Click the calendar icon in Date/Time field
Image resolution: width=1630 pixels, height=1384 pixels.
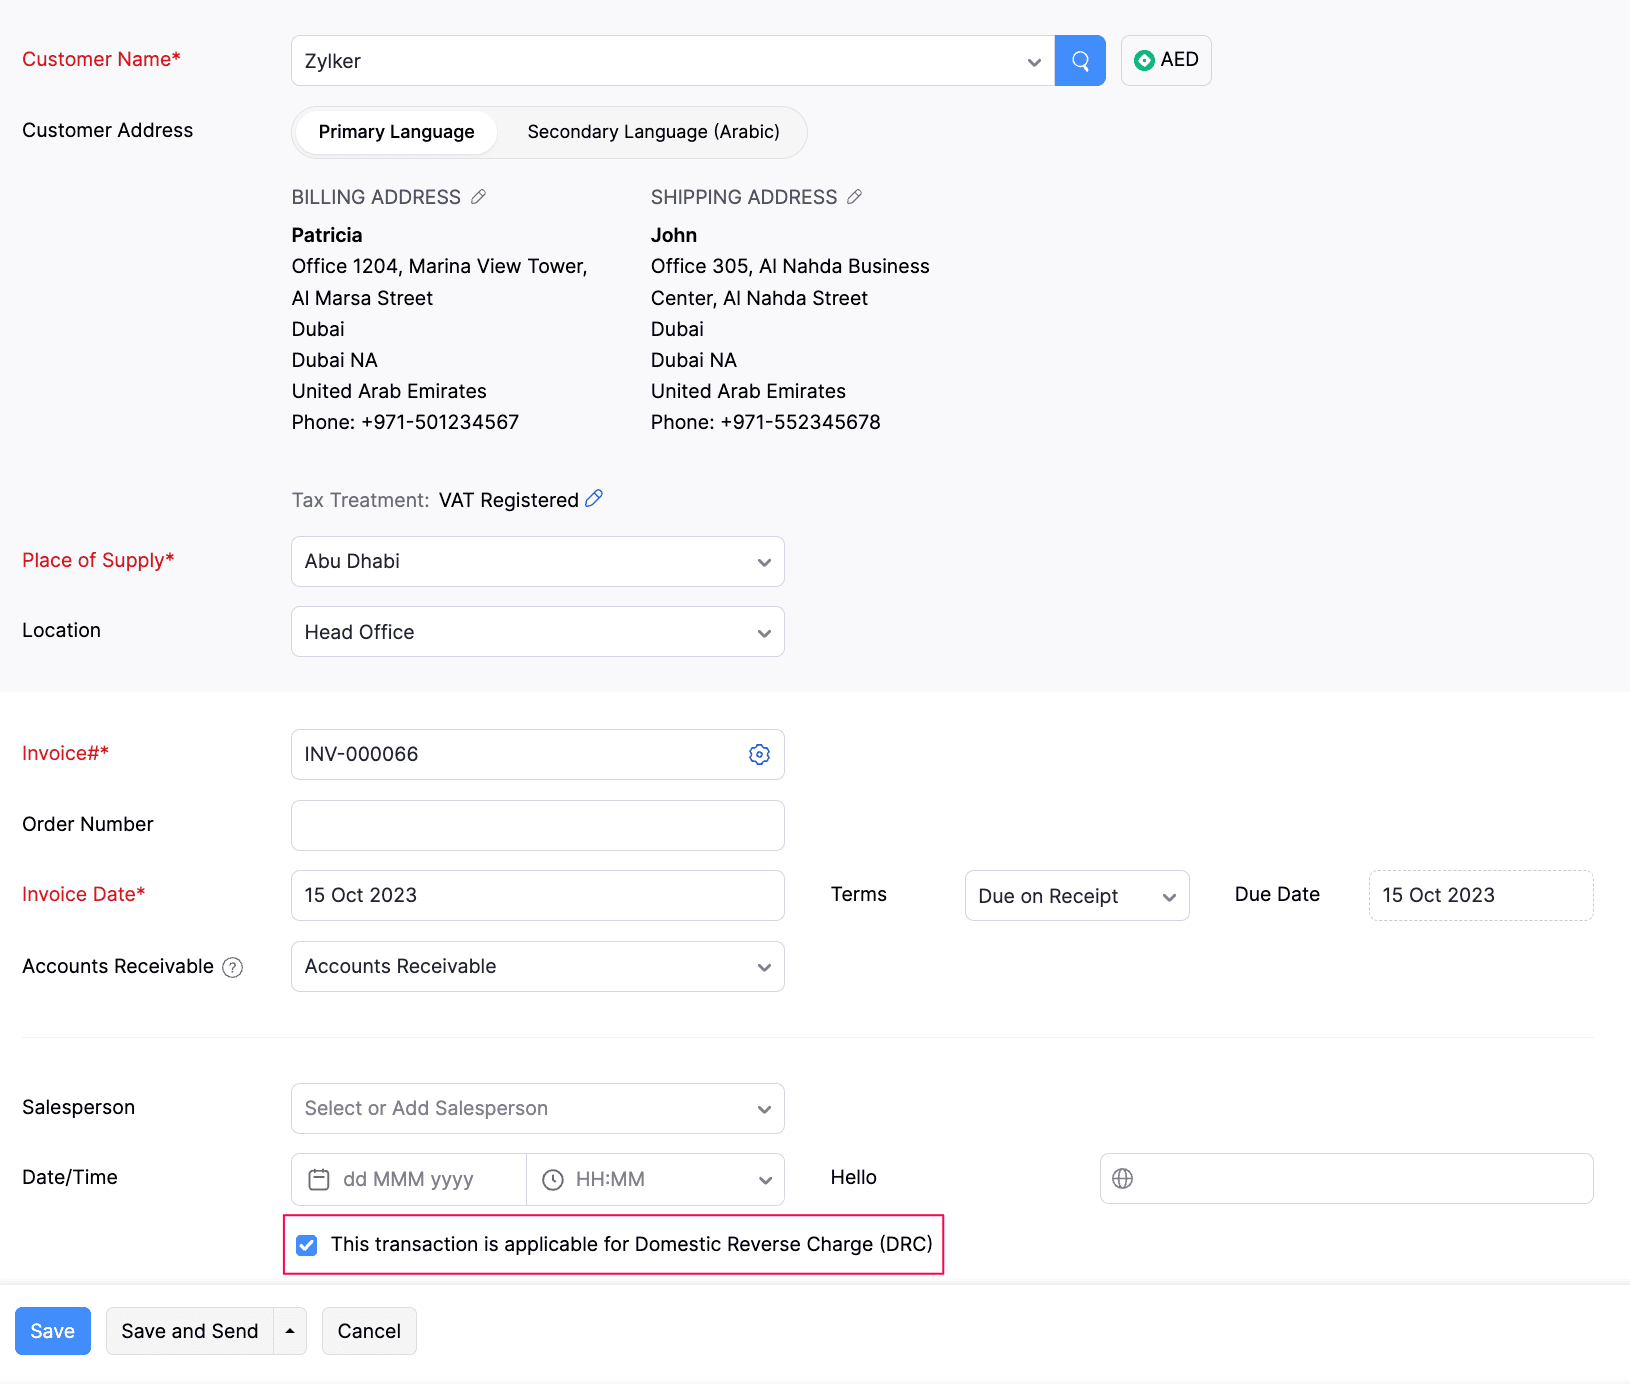(319, 1179)
